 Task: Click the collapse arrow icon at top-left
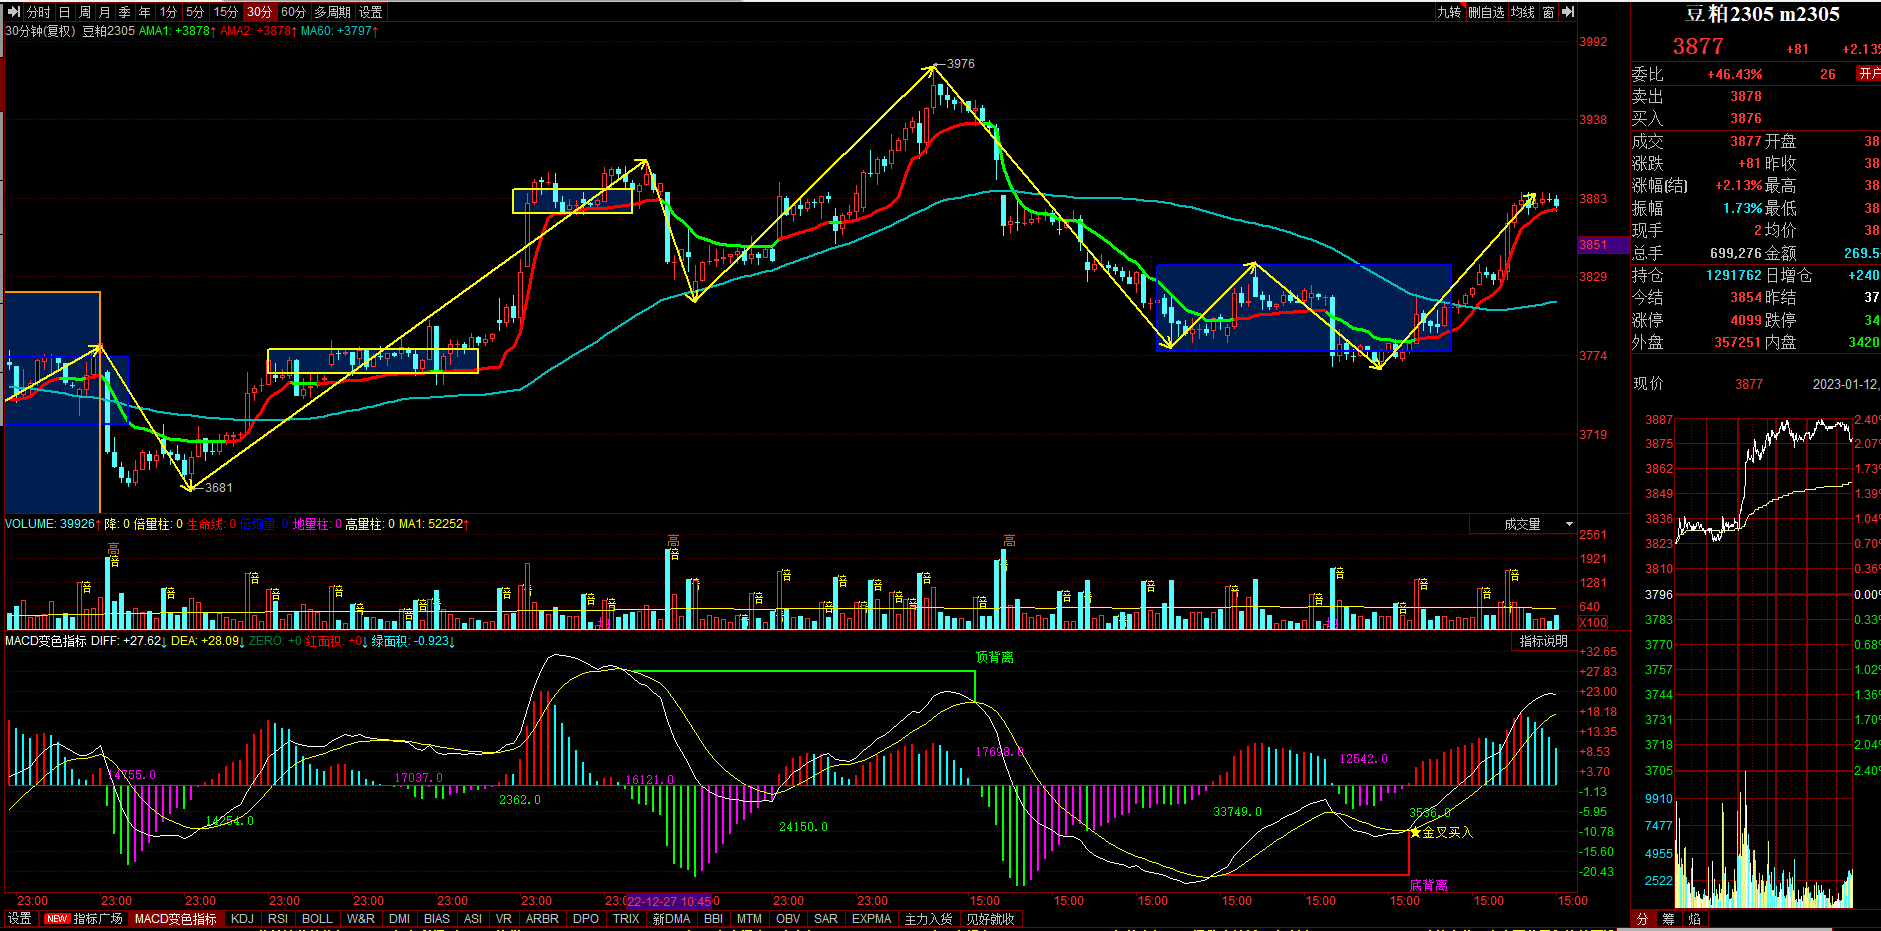13,12
